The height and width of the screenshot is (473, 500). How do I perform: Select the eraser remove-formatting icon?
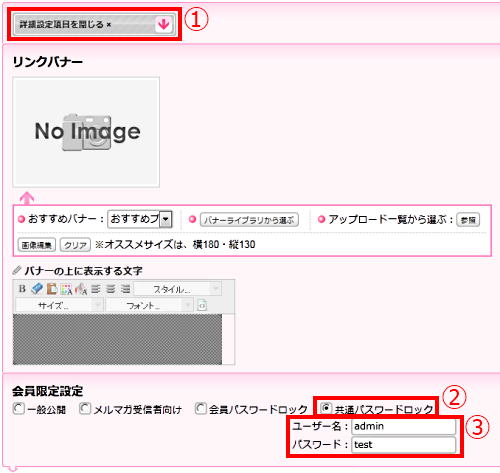click(37, 289)
